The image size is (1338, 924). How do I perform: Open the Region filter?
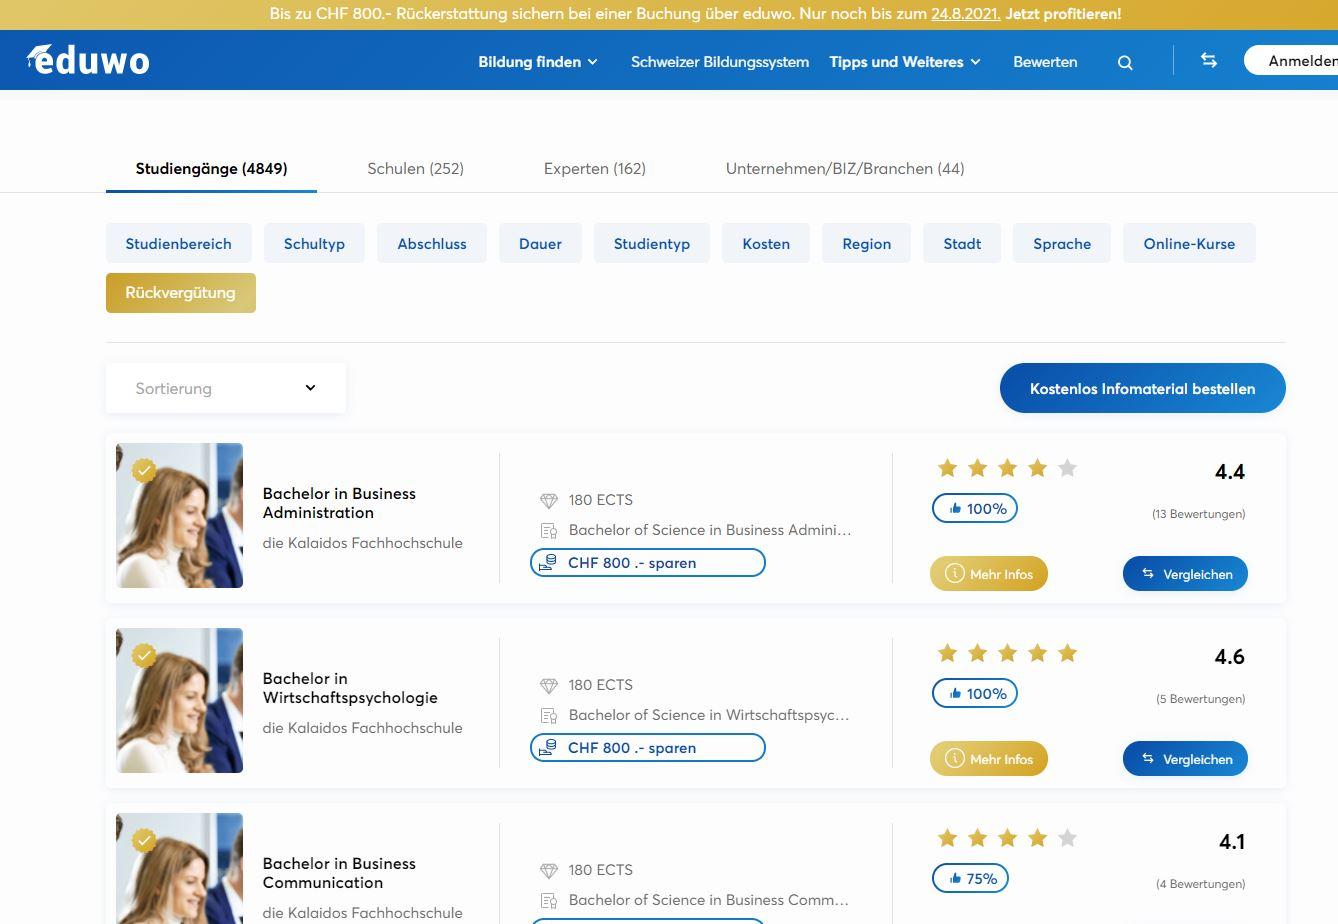866,243
